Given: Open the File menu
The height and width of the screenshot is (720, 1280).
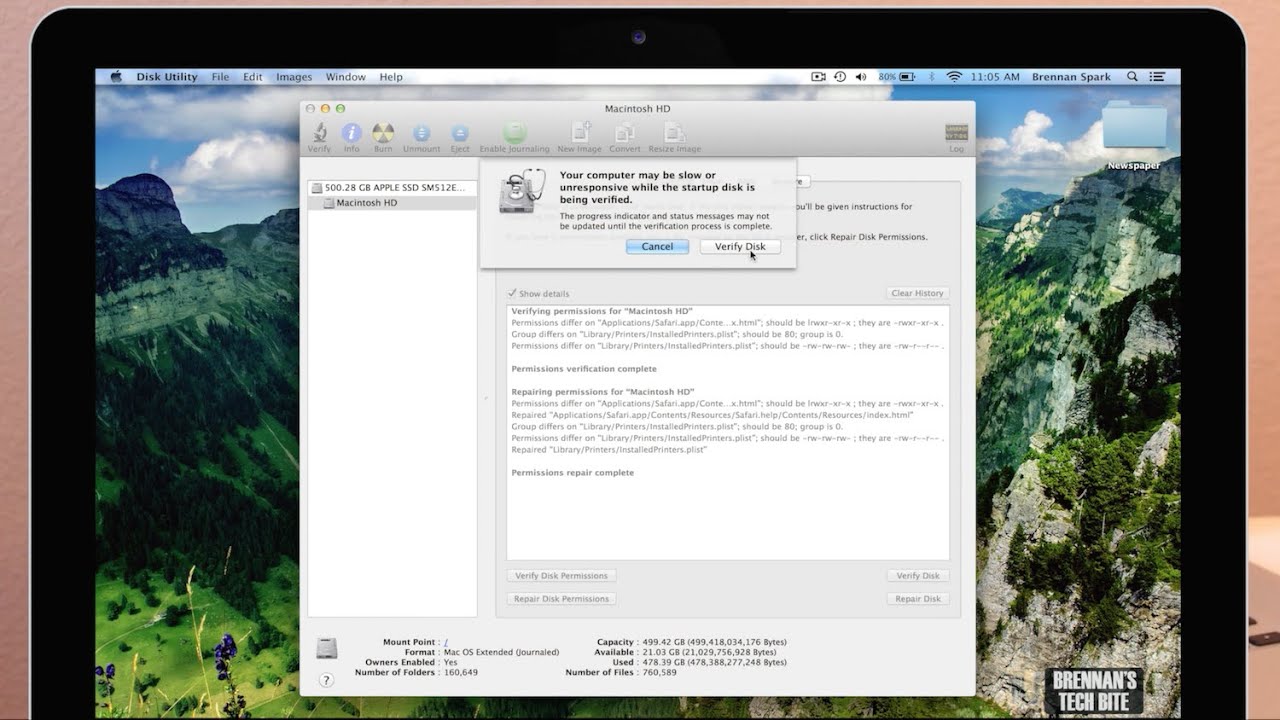Looking at the screenshot, I should click(x=220, y=77).
